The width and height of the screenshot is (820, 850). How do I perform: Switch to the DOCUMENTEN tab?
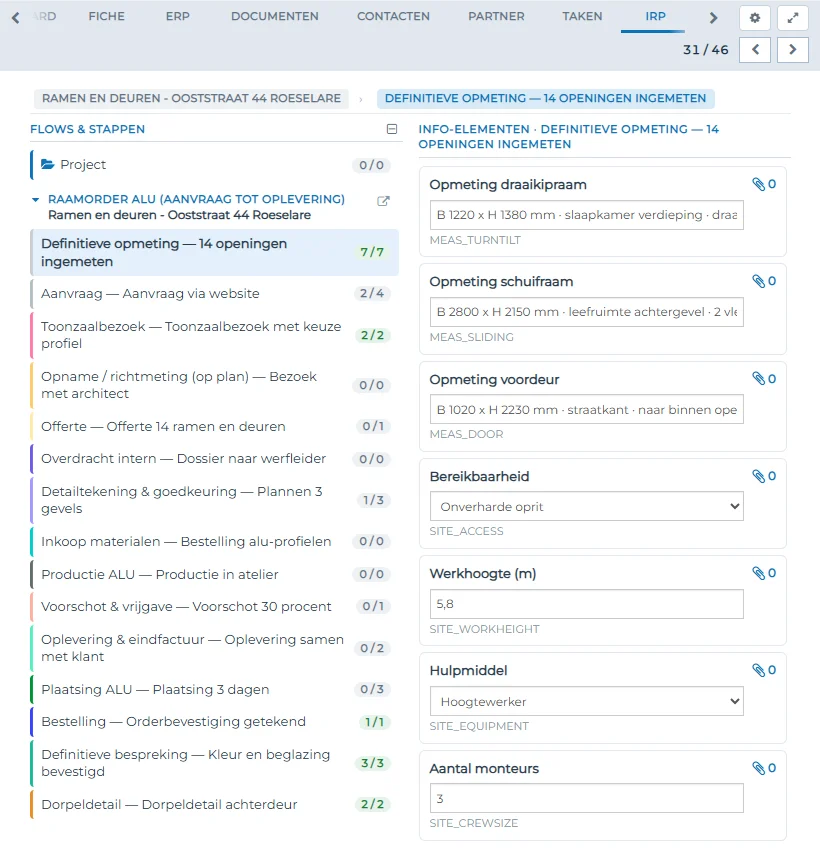(275, 16)
